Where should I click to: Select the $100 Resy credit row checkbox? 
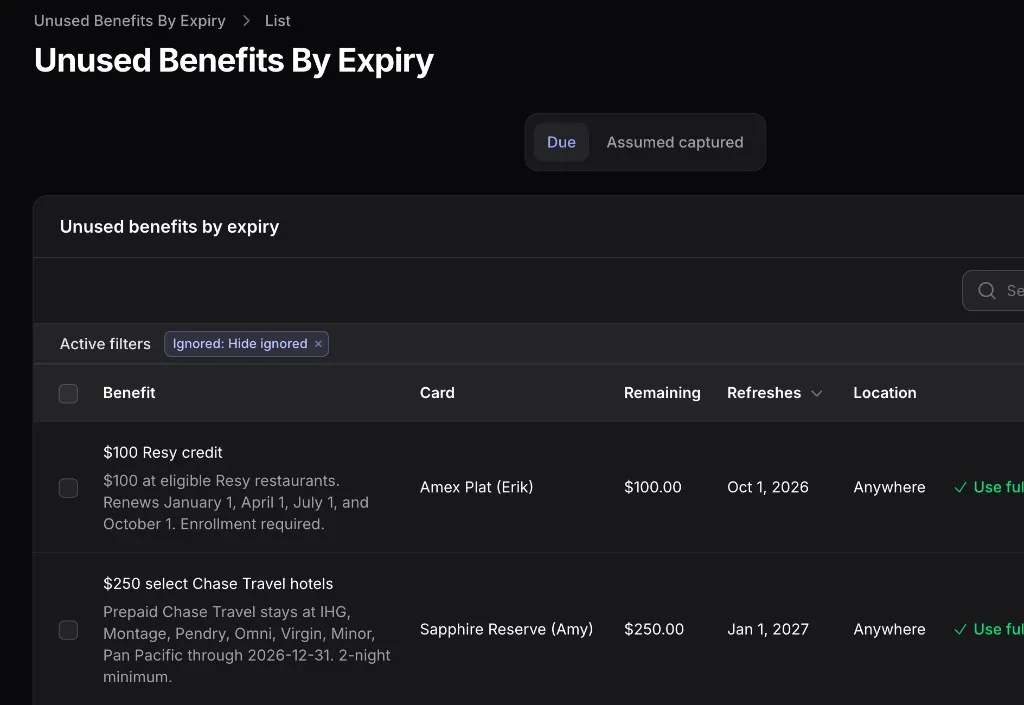pos(69,488)
